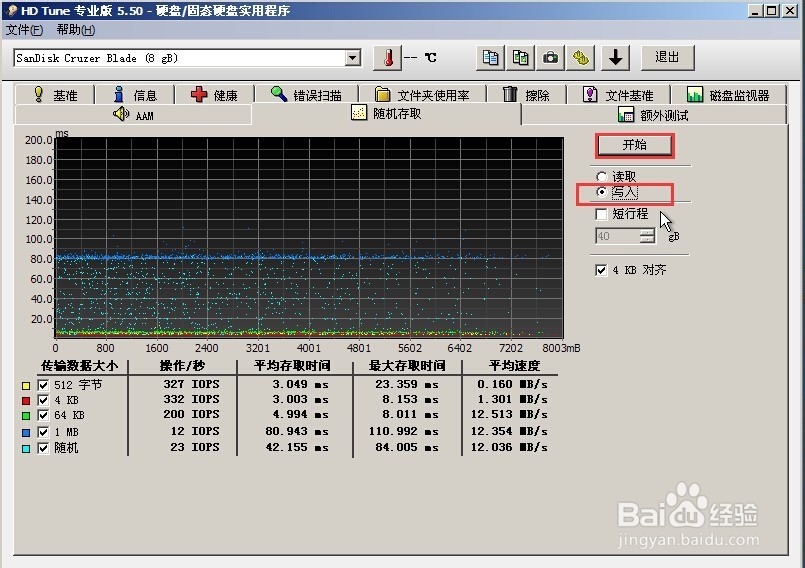Open the 文件(F) menu

[24, 30]
